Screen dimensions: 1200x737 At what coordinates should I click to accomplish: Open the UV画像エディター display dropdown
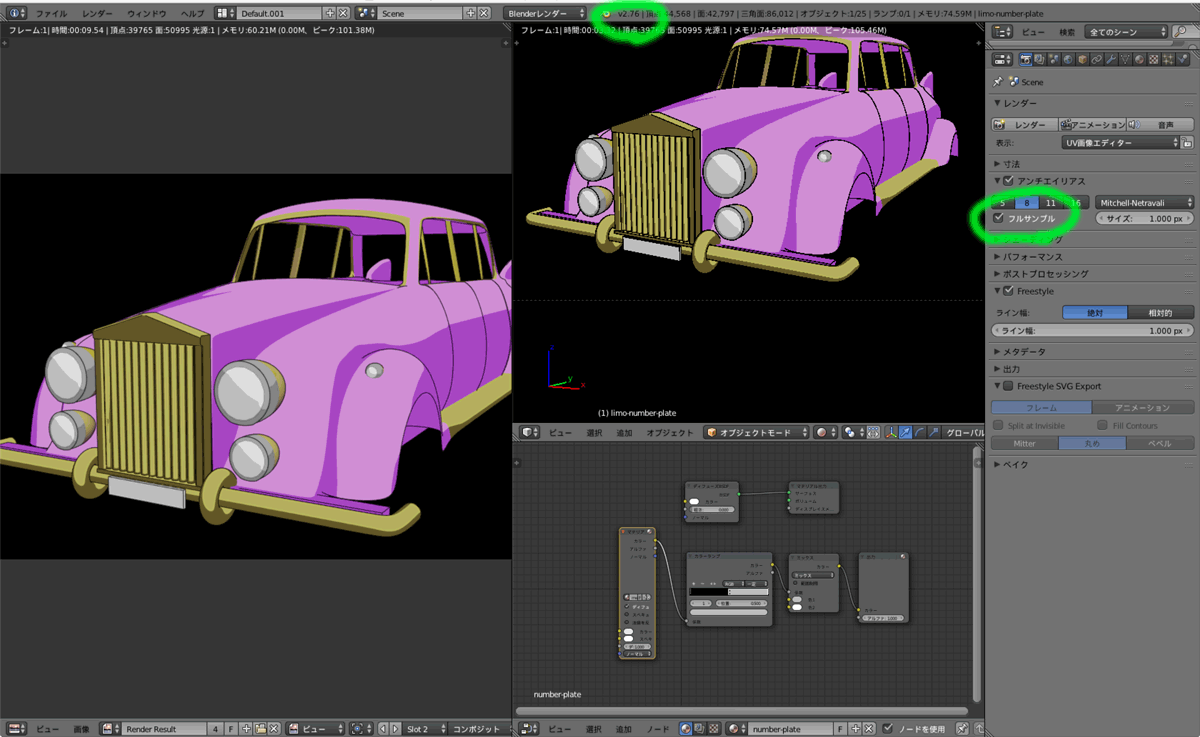[x=1120, y=143]
